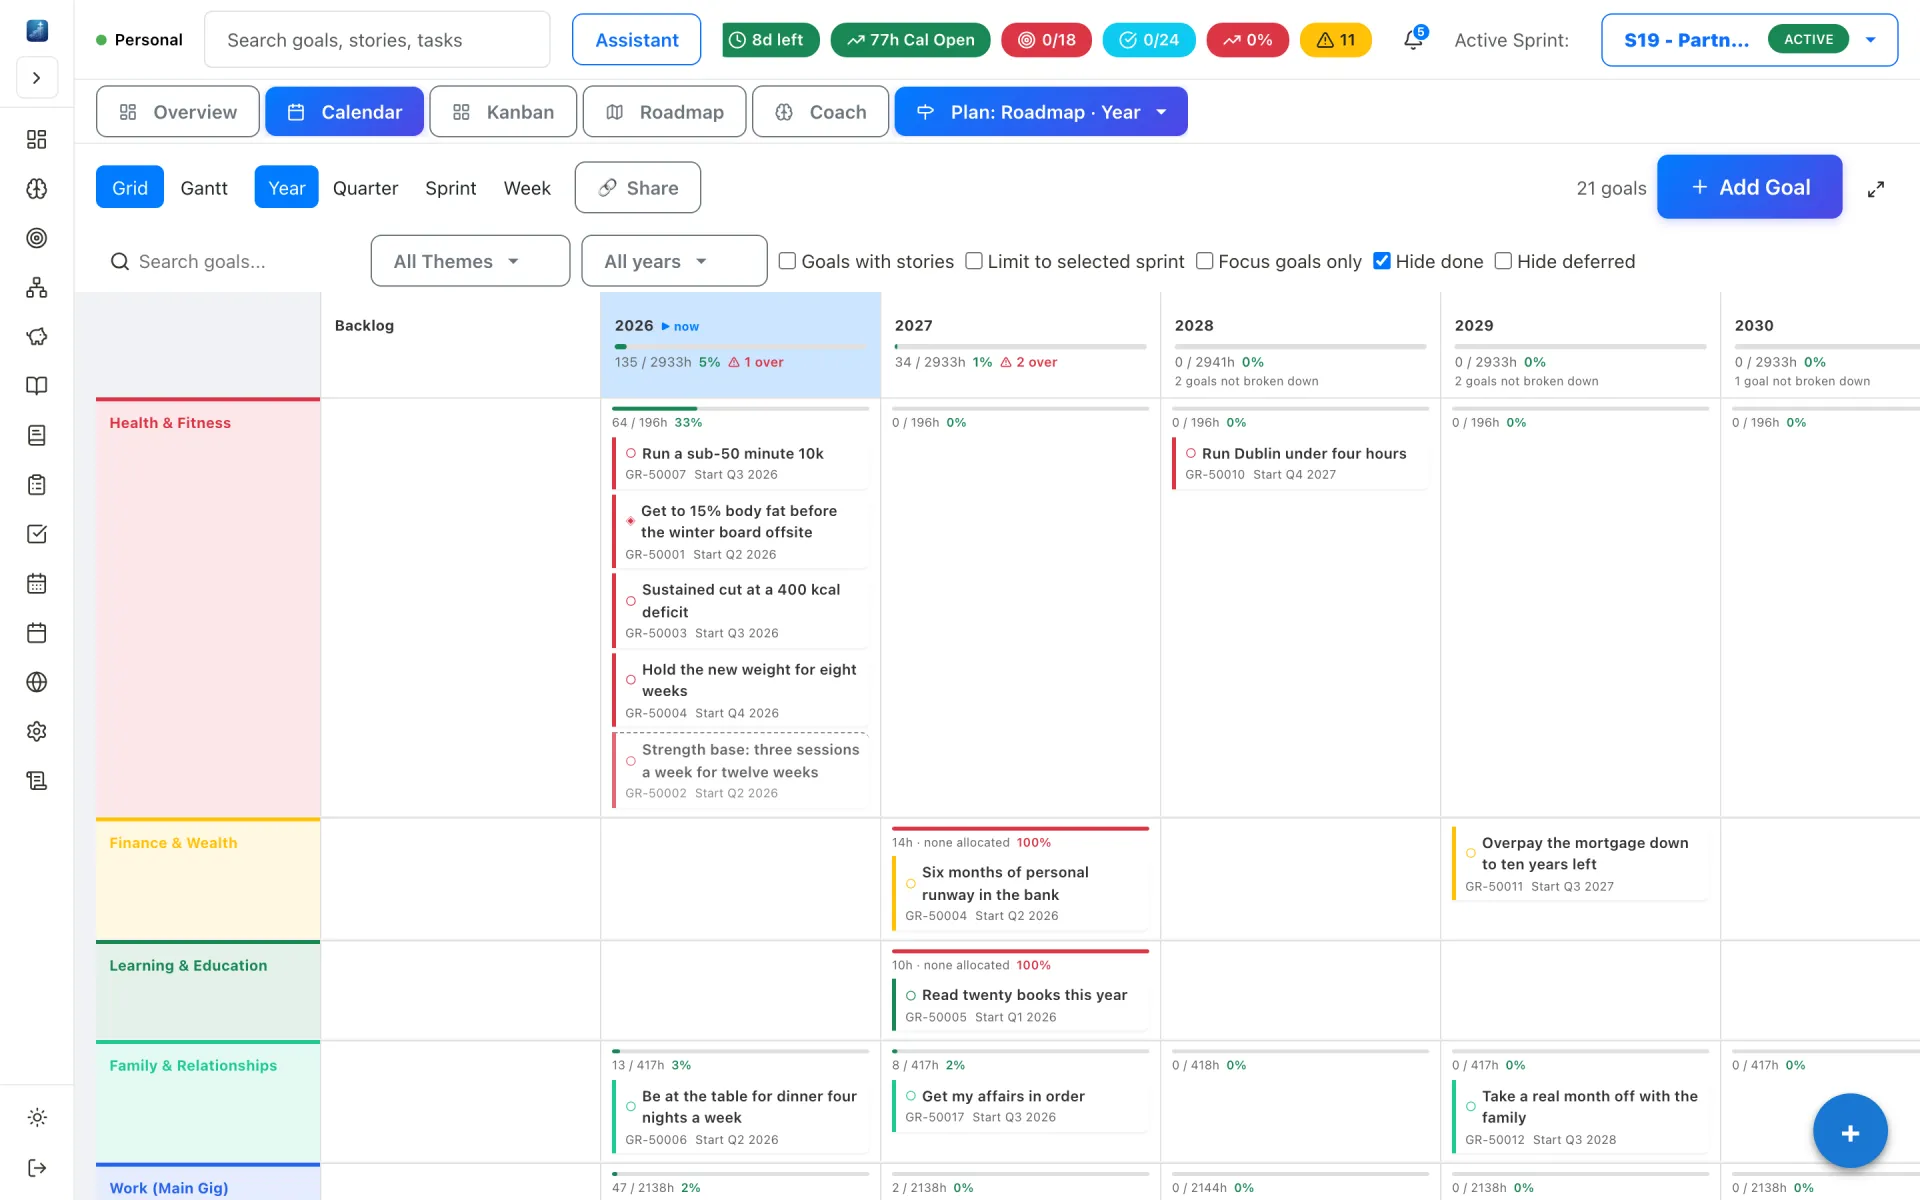This screenshot has height=1200, width=1920.
Task: Open the scroll log icon in sidebar
Action: 37,780
